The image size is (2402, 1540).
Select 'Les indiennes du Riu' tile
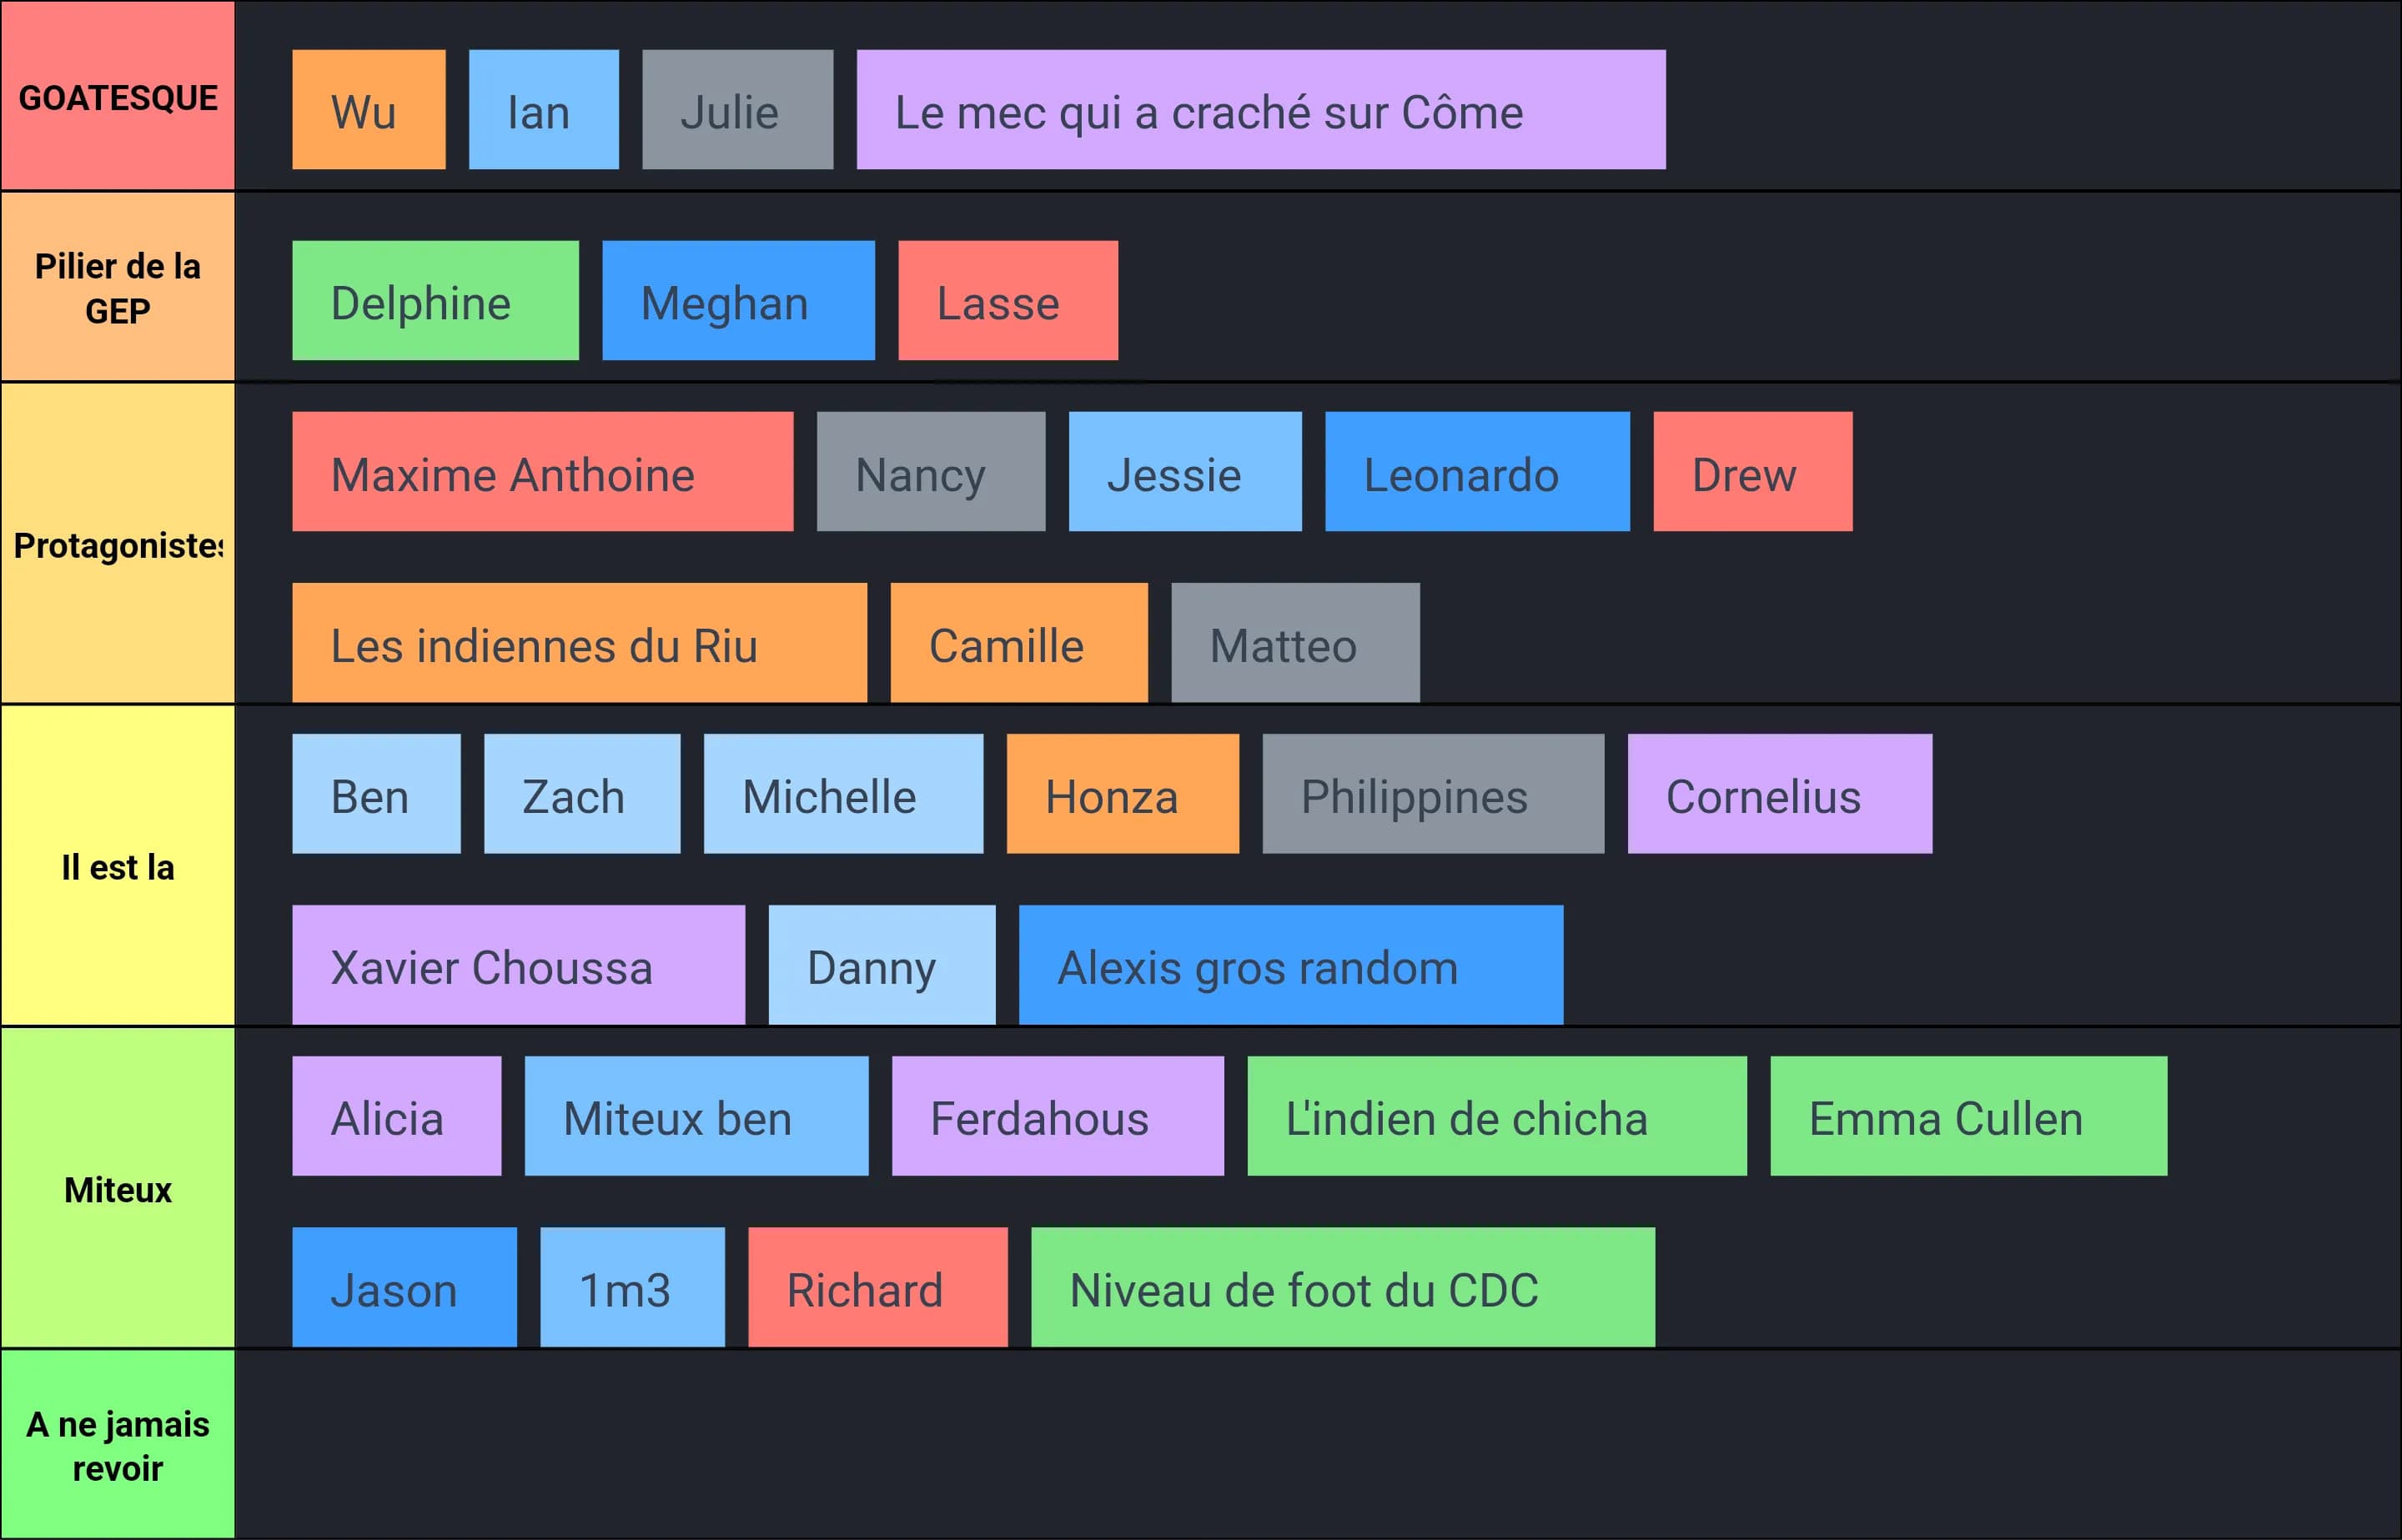[580, 643]
